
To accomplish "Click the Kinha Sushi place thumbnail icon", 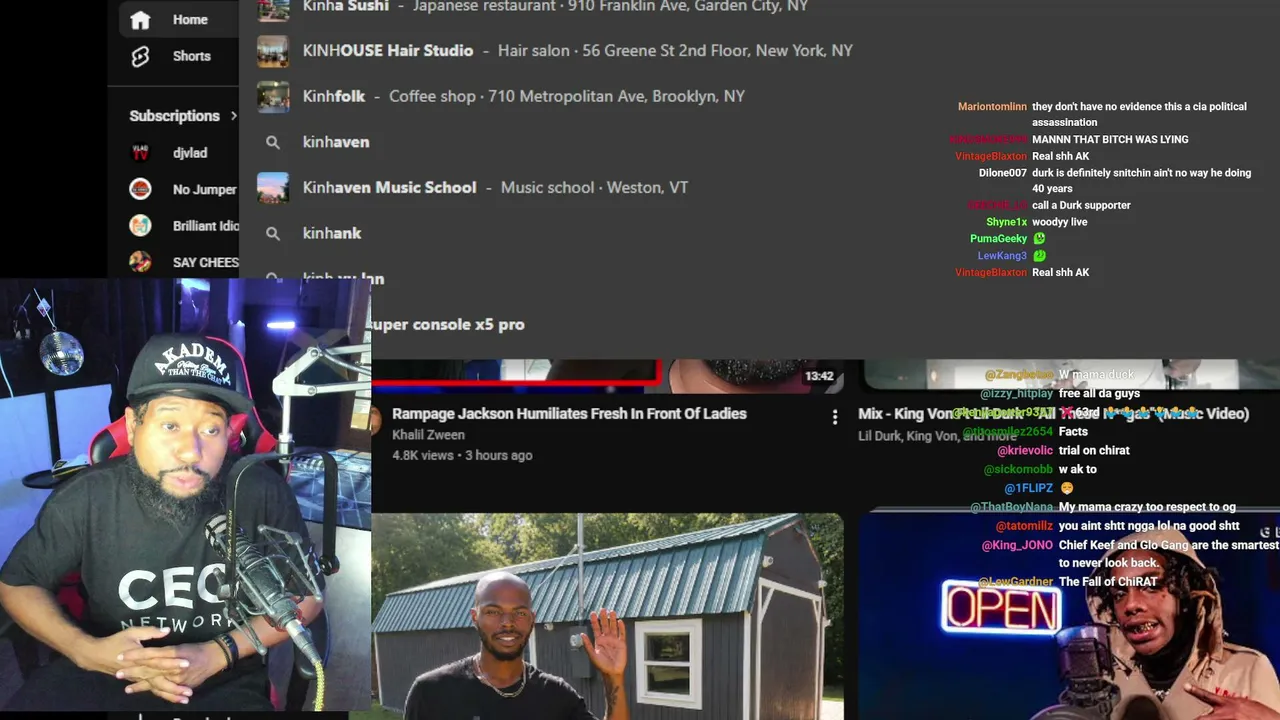I will tap(273, 9).
